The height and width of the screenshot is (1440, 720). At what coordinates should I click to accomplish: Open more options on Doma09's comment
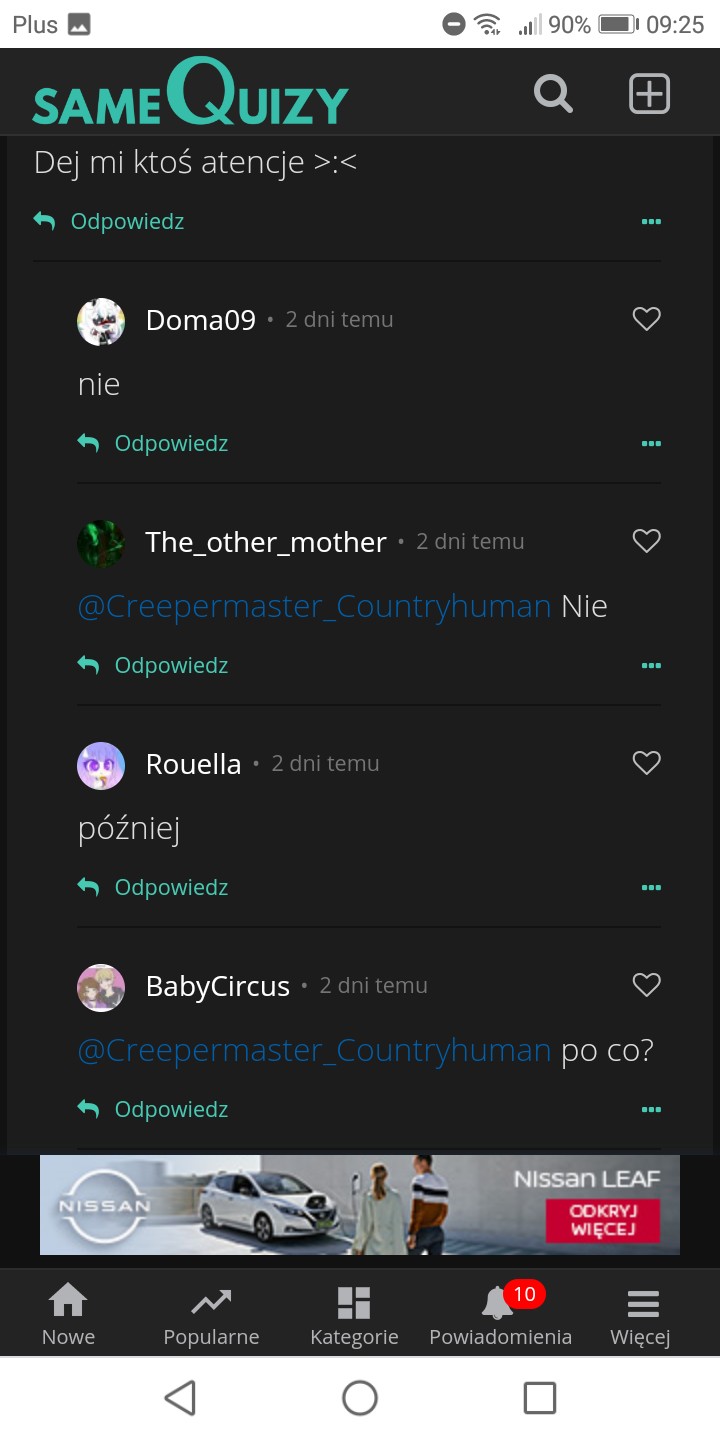[651, 443]
